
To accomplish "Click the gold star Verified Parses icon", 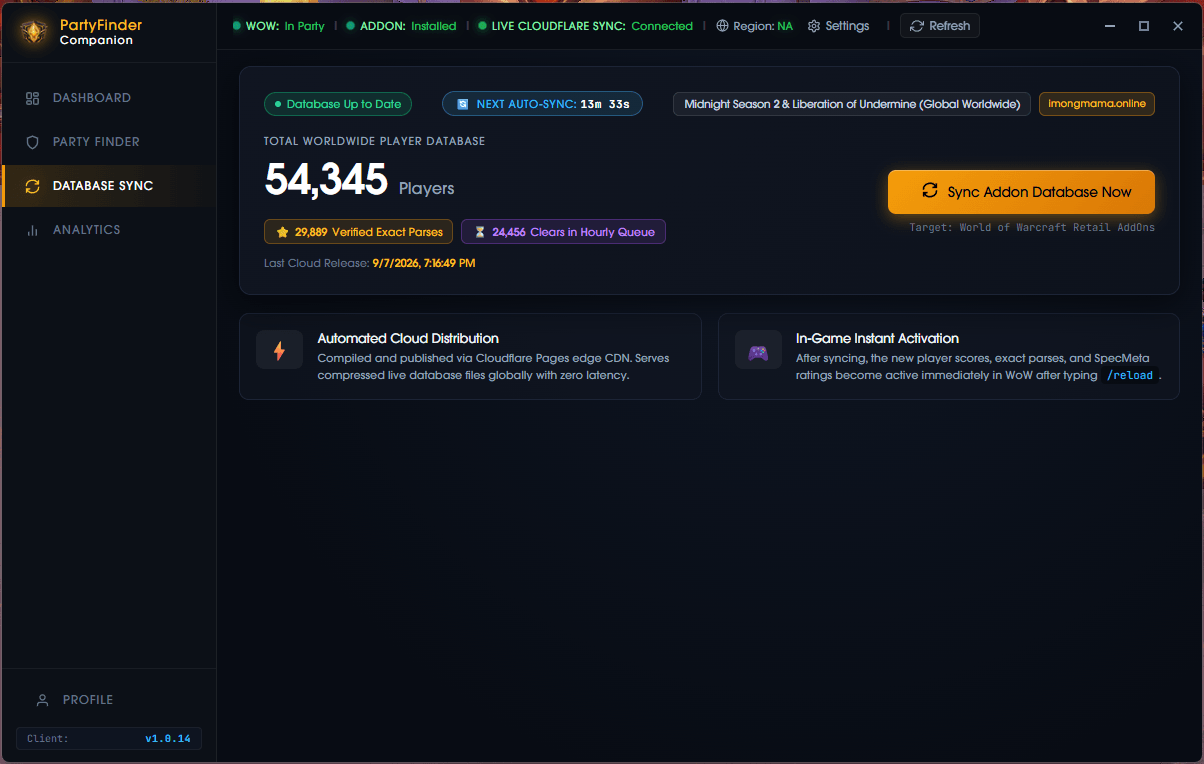I will (x=283, y=232).
